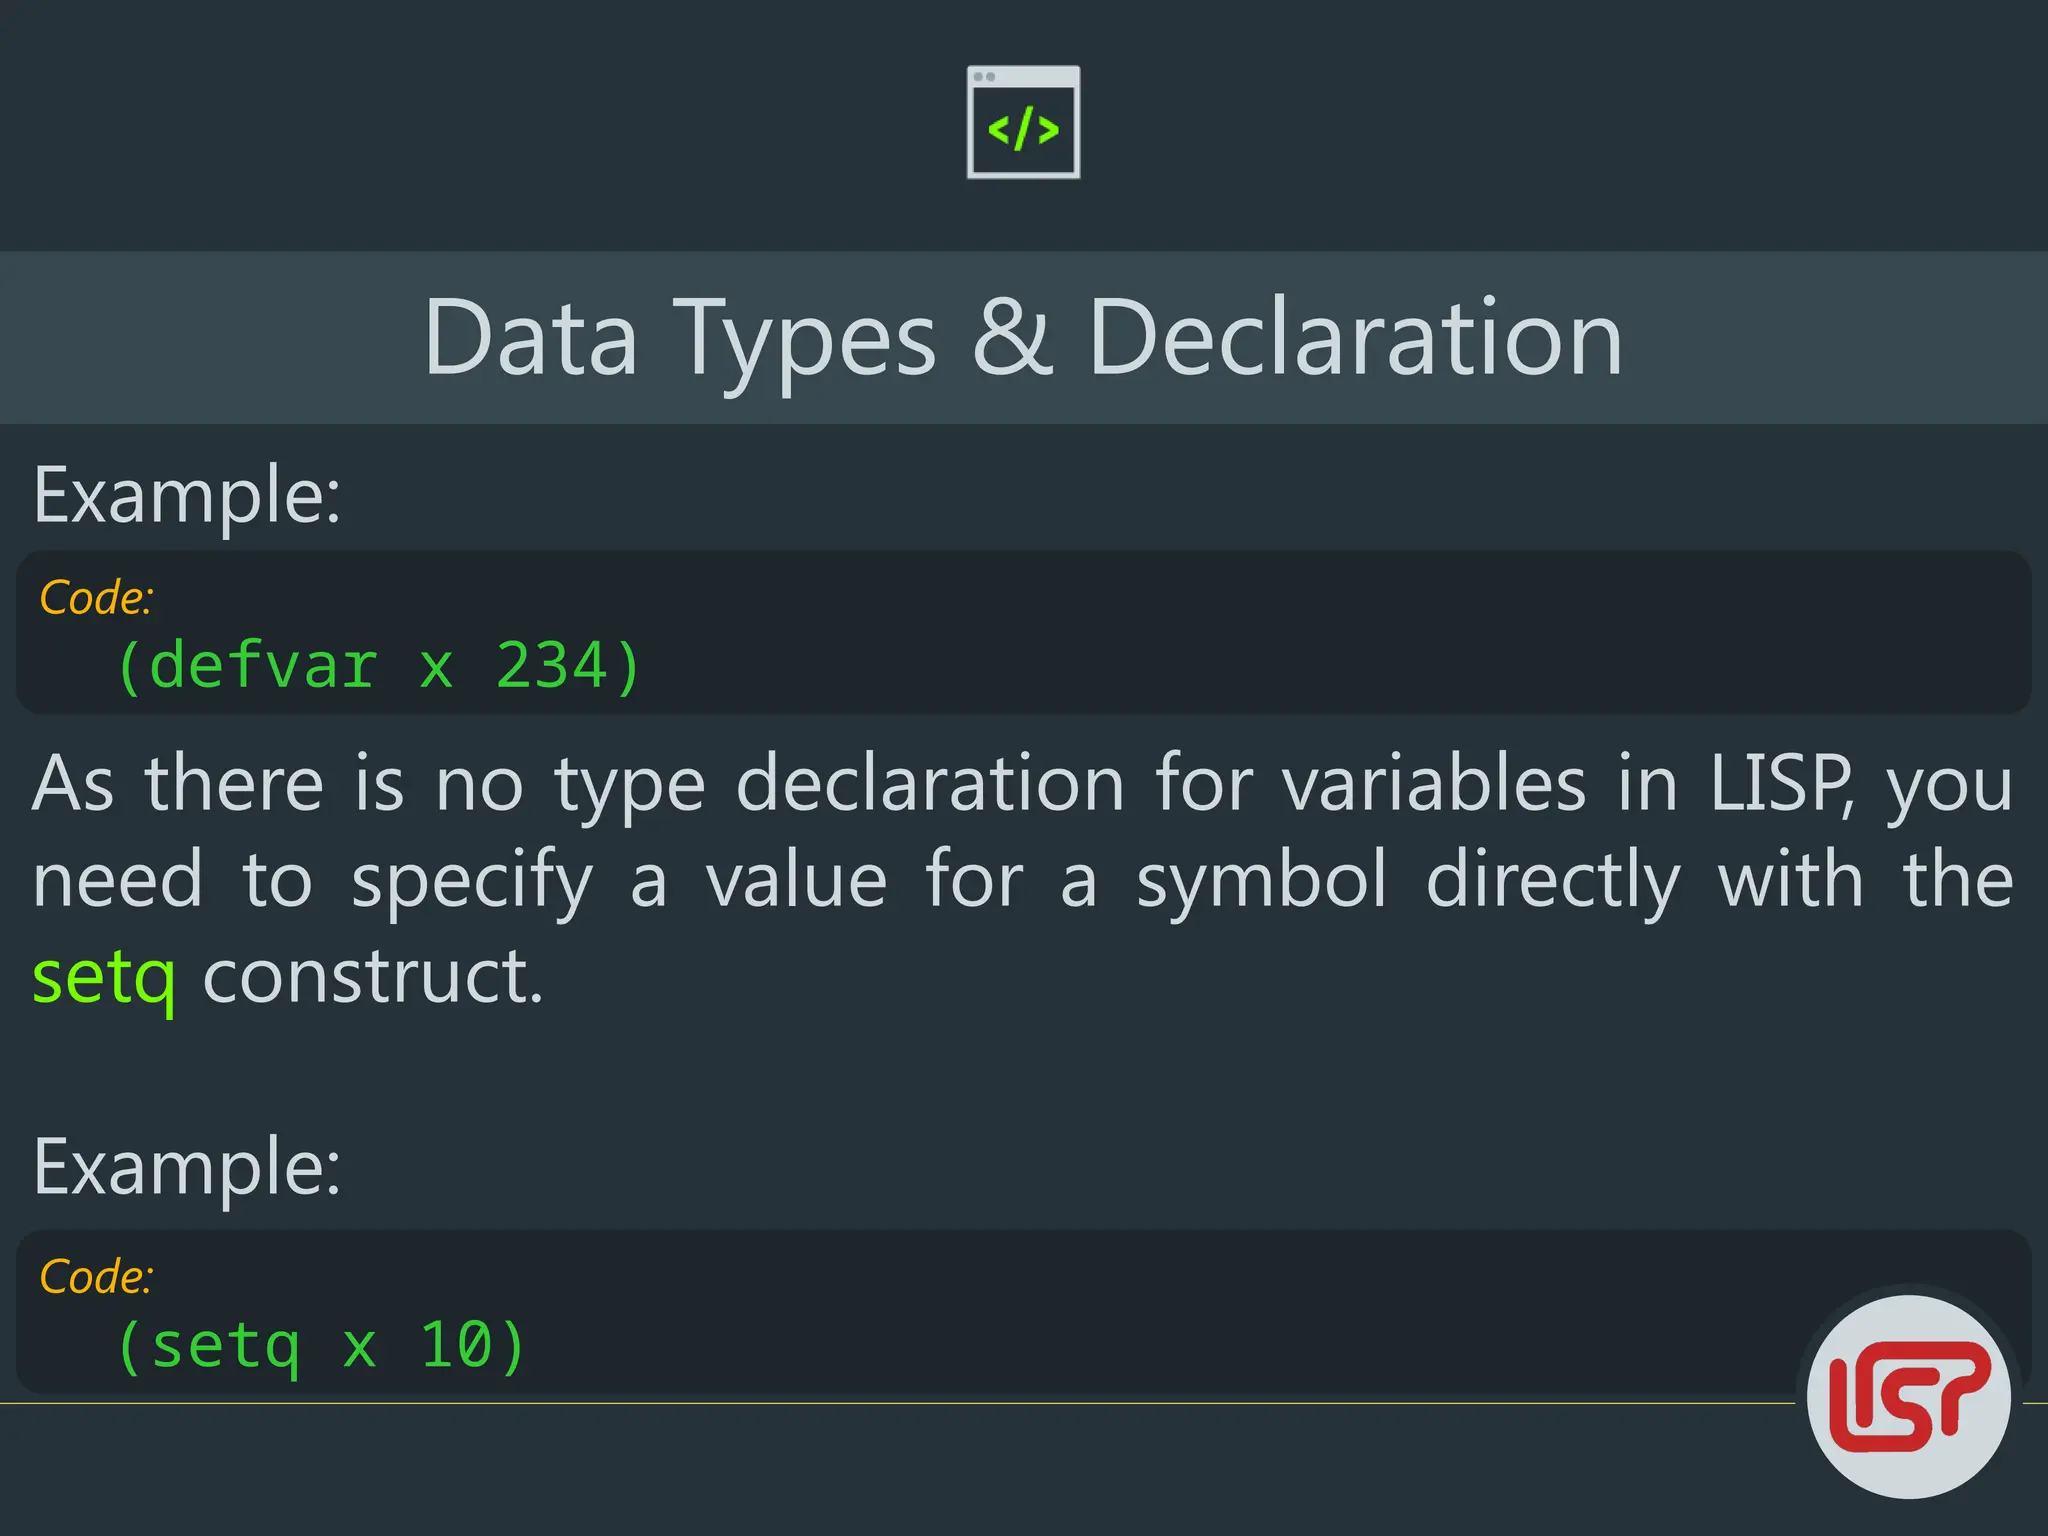Click the green "setq" word in the paragraph
The image size is (2048, 1536).
[104, 976]
